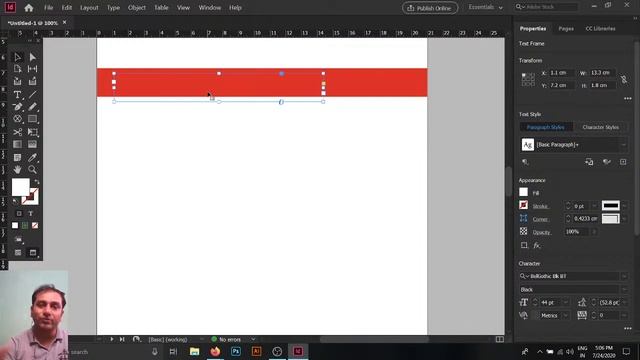Open the fx effects menu
640x360 pixels.
click(537, 245)
